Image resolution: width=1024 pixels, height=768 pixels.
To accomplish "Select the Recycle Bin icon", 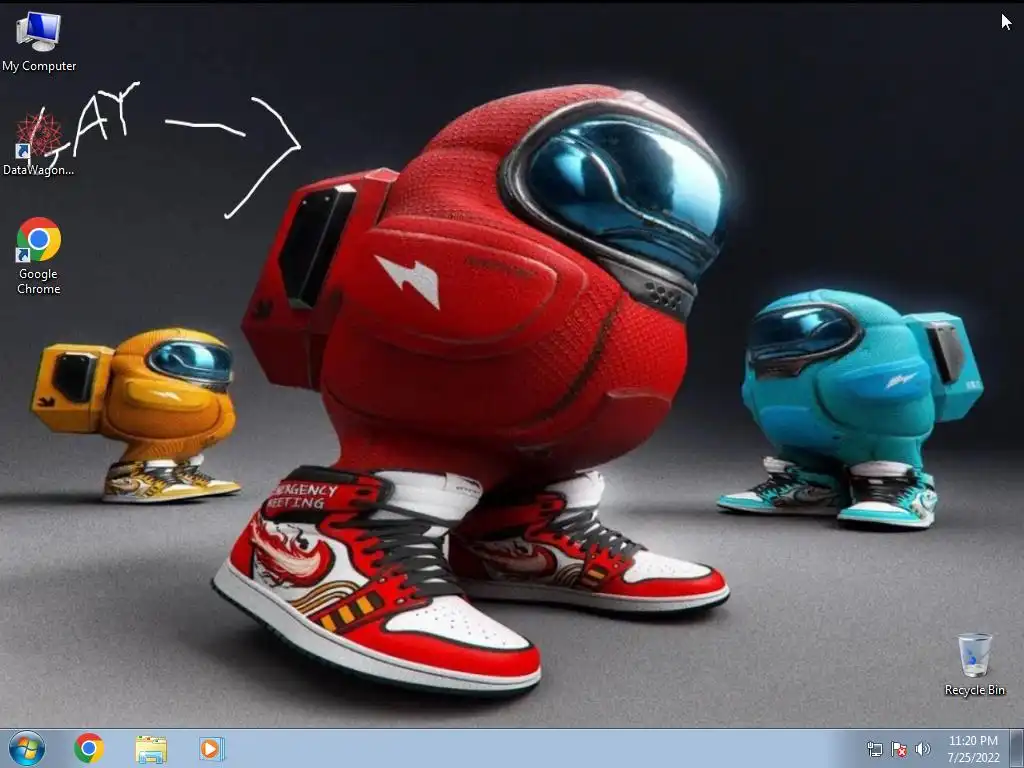I will tap(974, 664).
